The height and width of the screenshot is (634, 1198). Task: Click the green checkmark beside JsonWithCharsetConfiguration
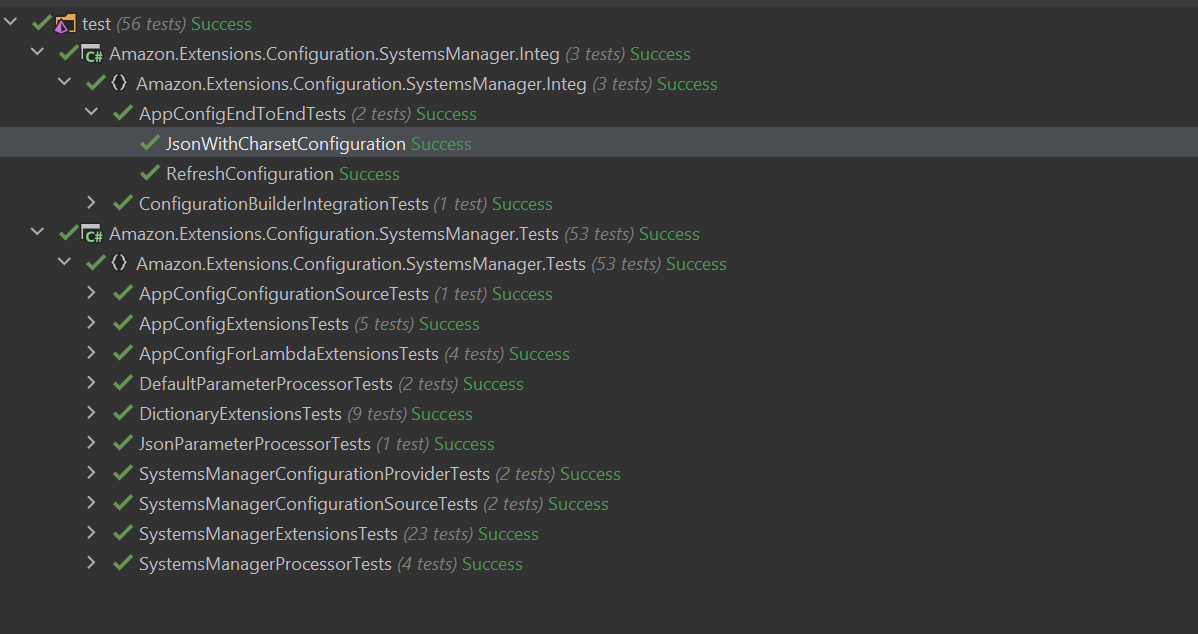150,144
